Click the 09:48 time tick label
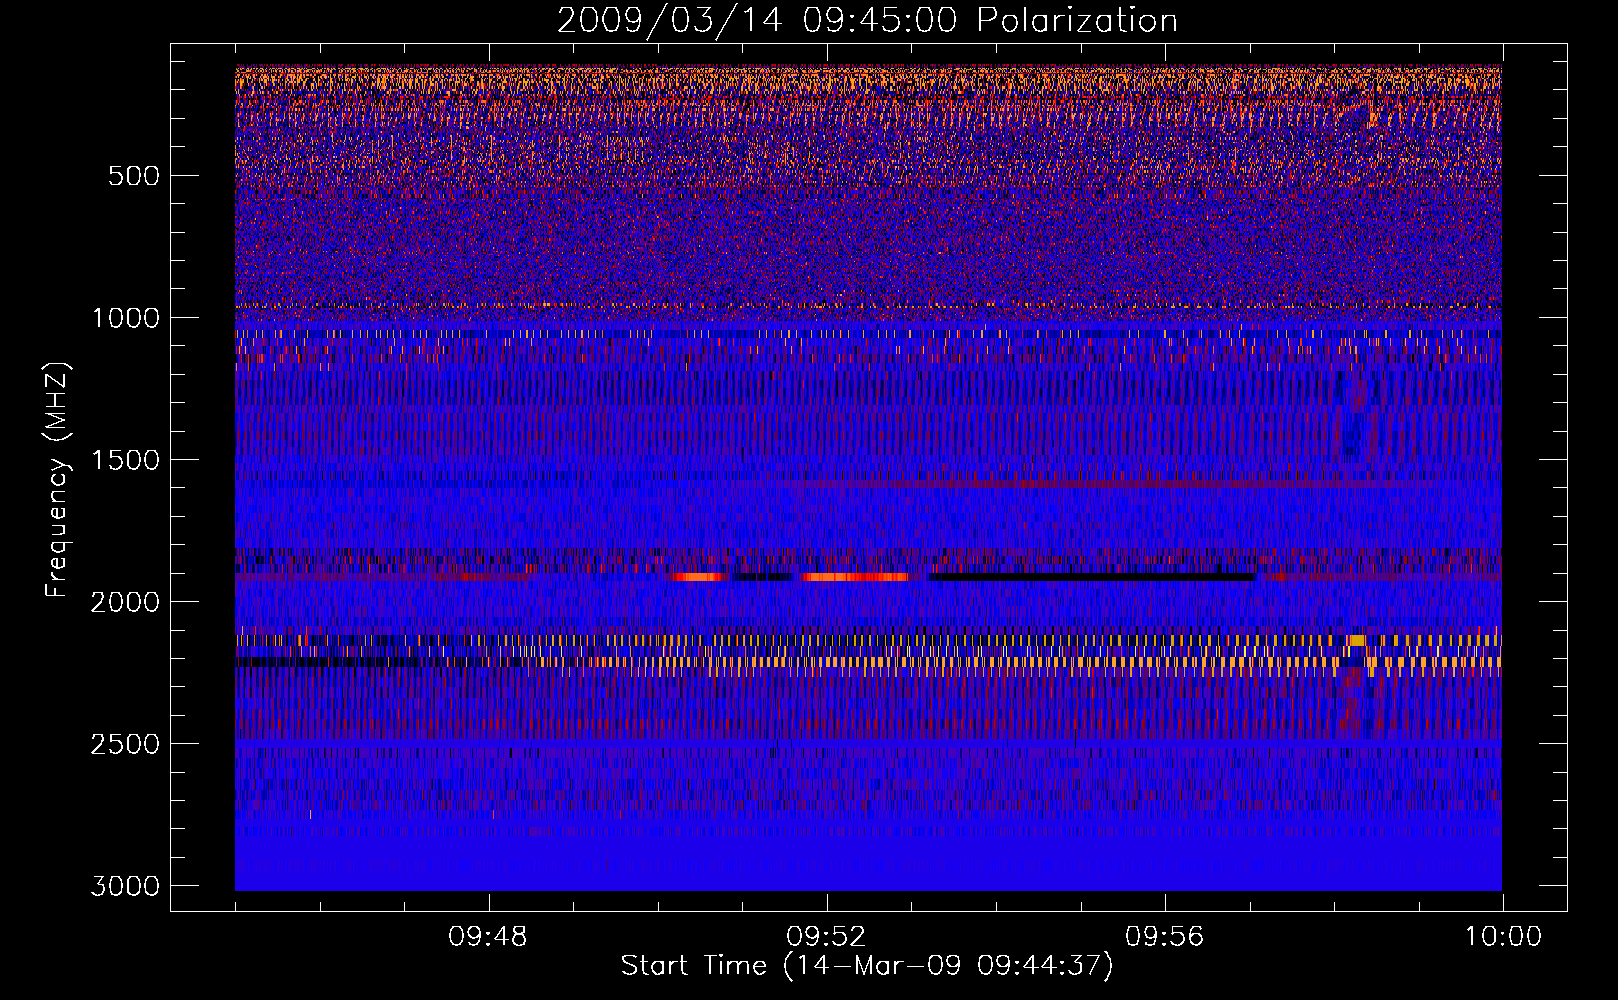Image resolution: width=1618 pixels, height=1000 pixels. tap(488, 937)
